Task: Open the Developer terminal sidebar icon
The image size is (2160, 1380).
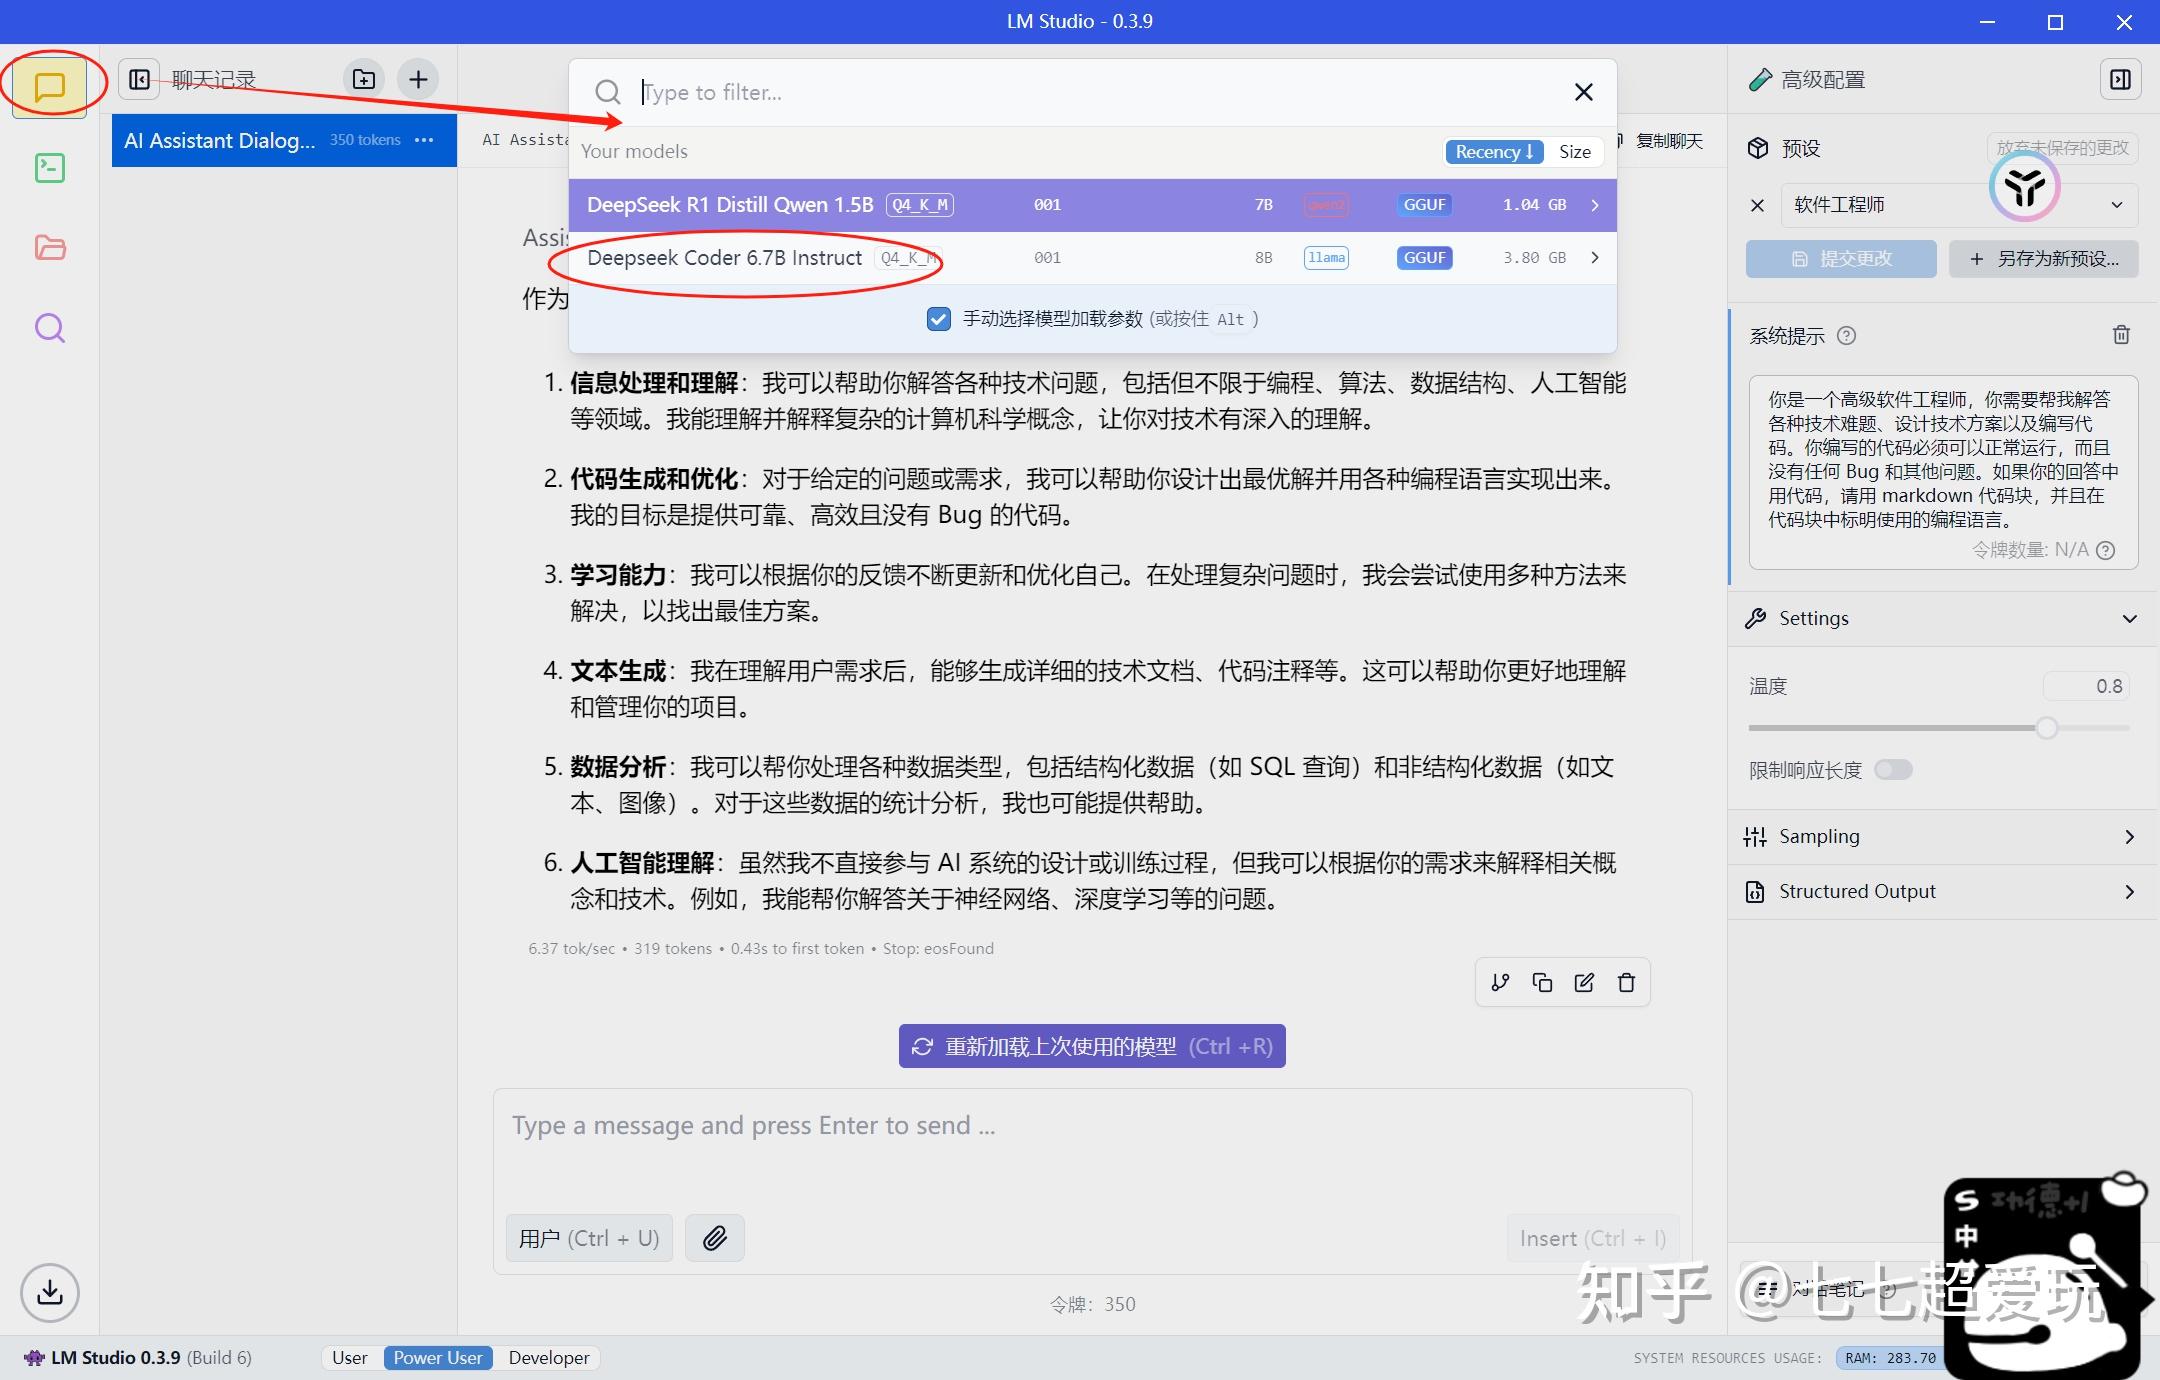Action: (x=49, y=167)
